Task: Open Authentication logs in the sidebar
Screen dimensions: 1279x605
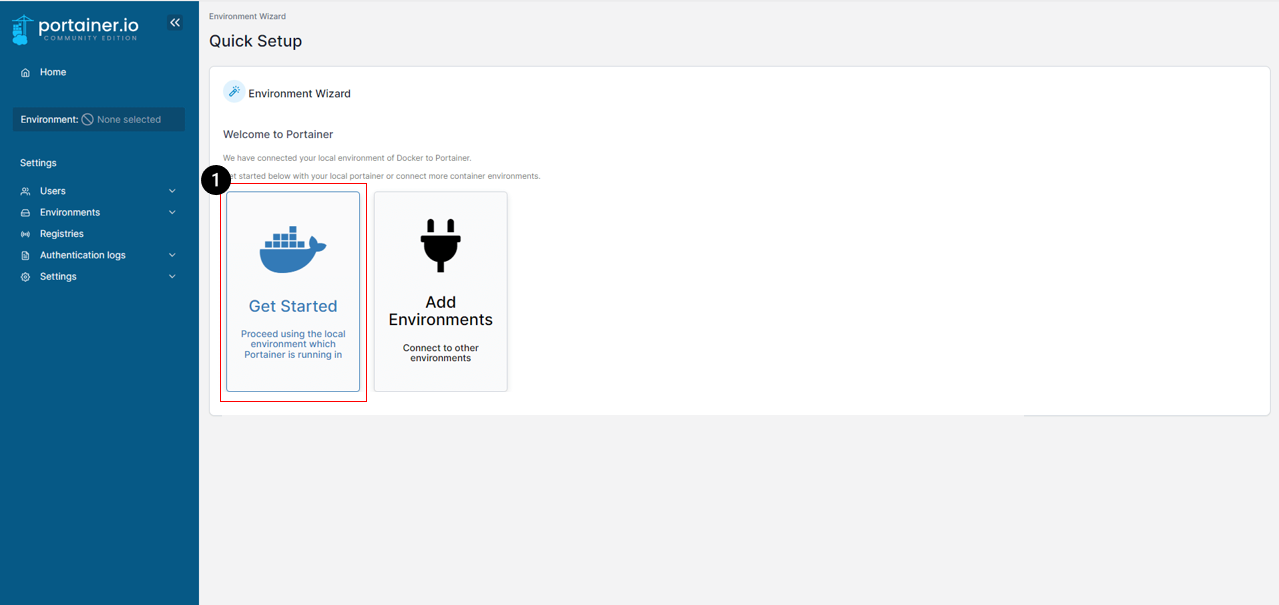Action: point(83,255)
